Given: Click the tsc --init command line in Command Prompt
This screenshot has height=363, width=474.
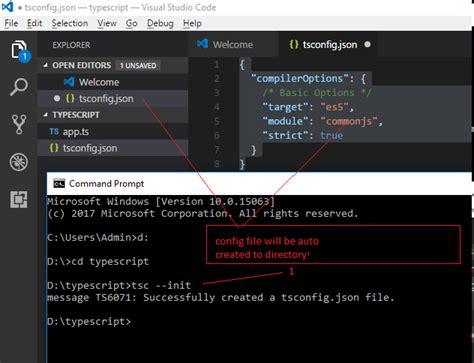Looking at the screenshot, I should point(119,285).
